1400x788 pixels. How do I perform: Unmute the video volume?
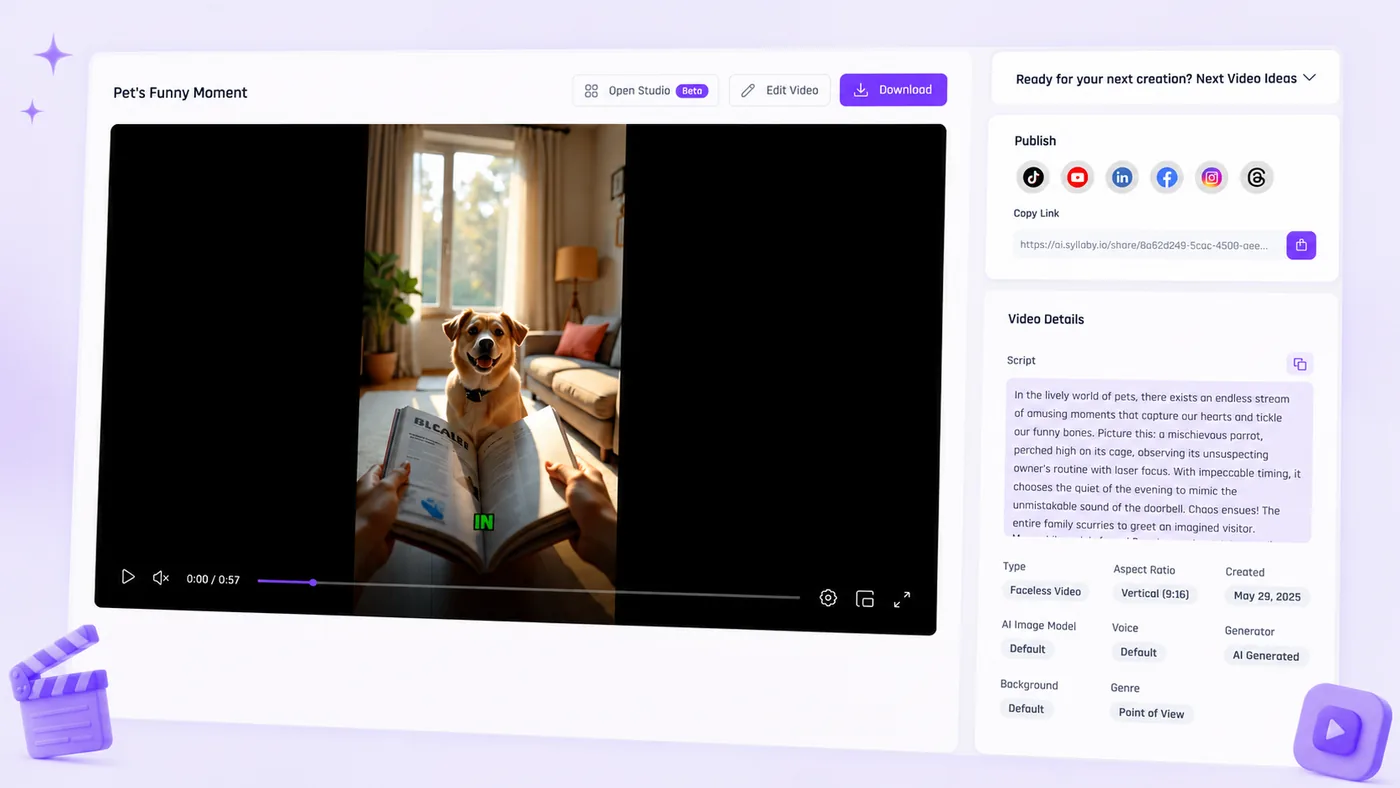coord(160,578)
